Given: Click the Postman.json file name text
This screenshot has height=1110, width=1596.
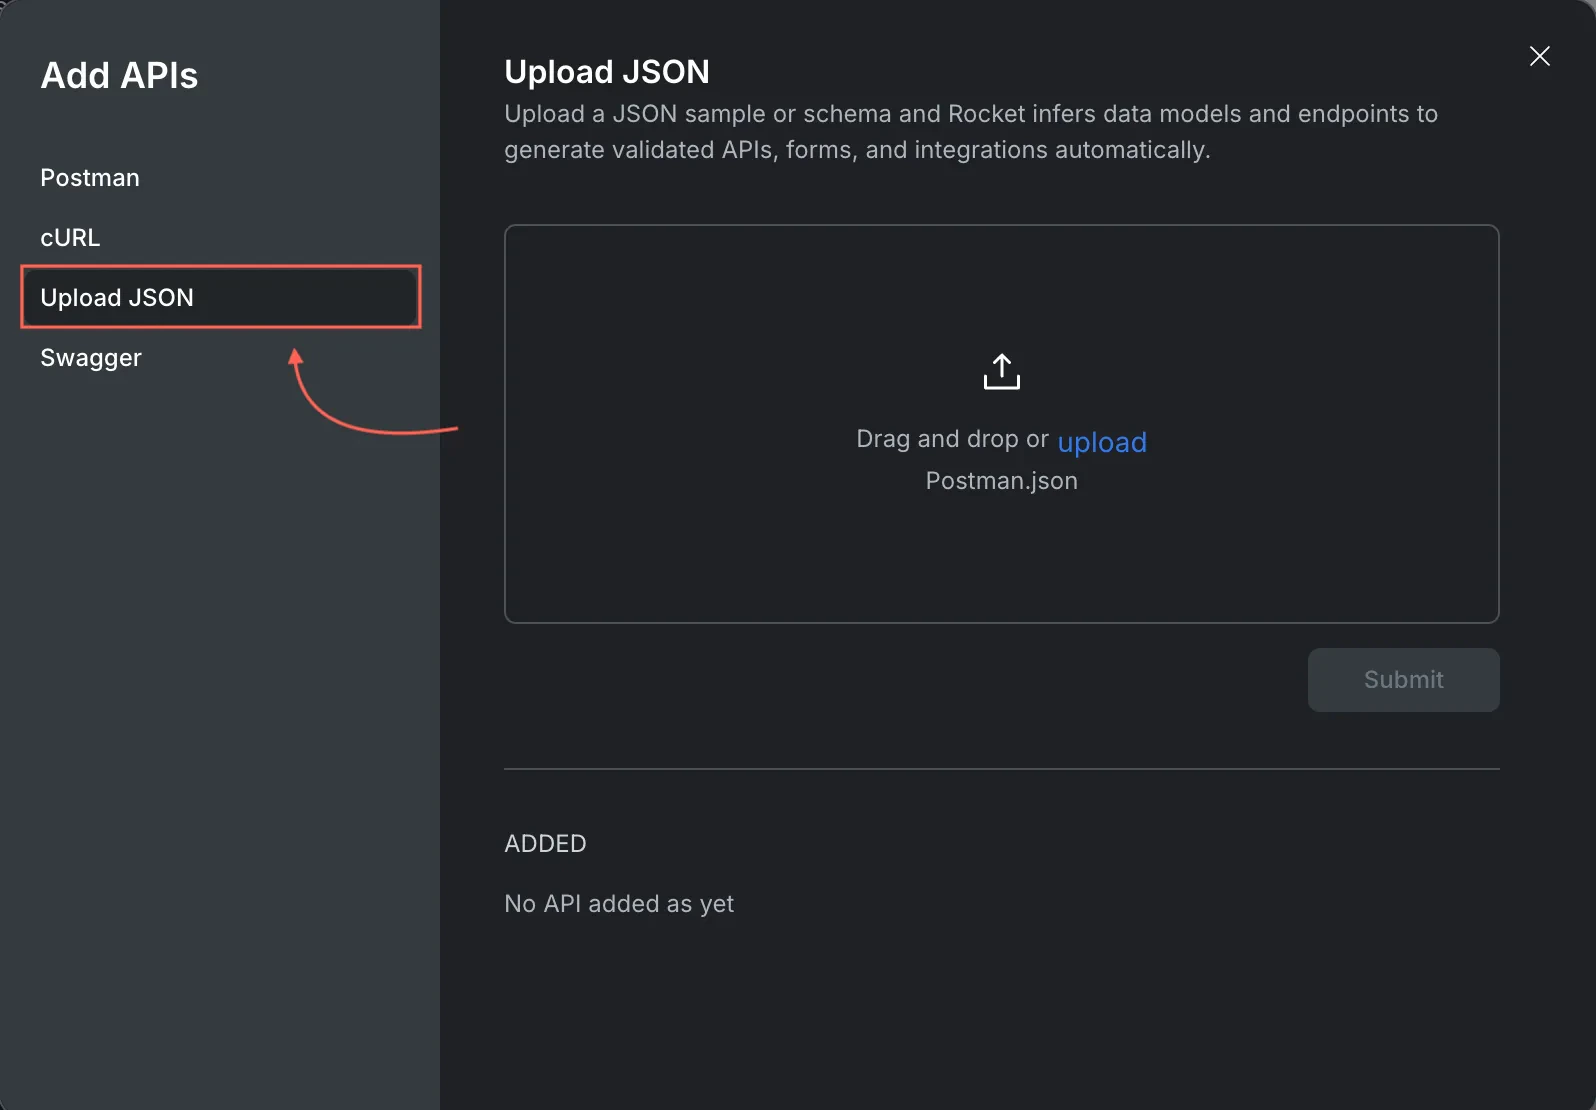Looking at the screenshot, I should pyautogui.click(x=1001, y=481).
